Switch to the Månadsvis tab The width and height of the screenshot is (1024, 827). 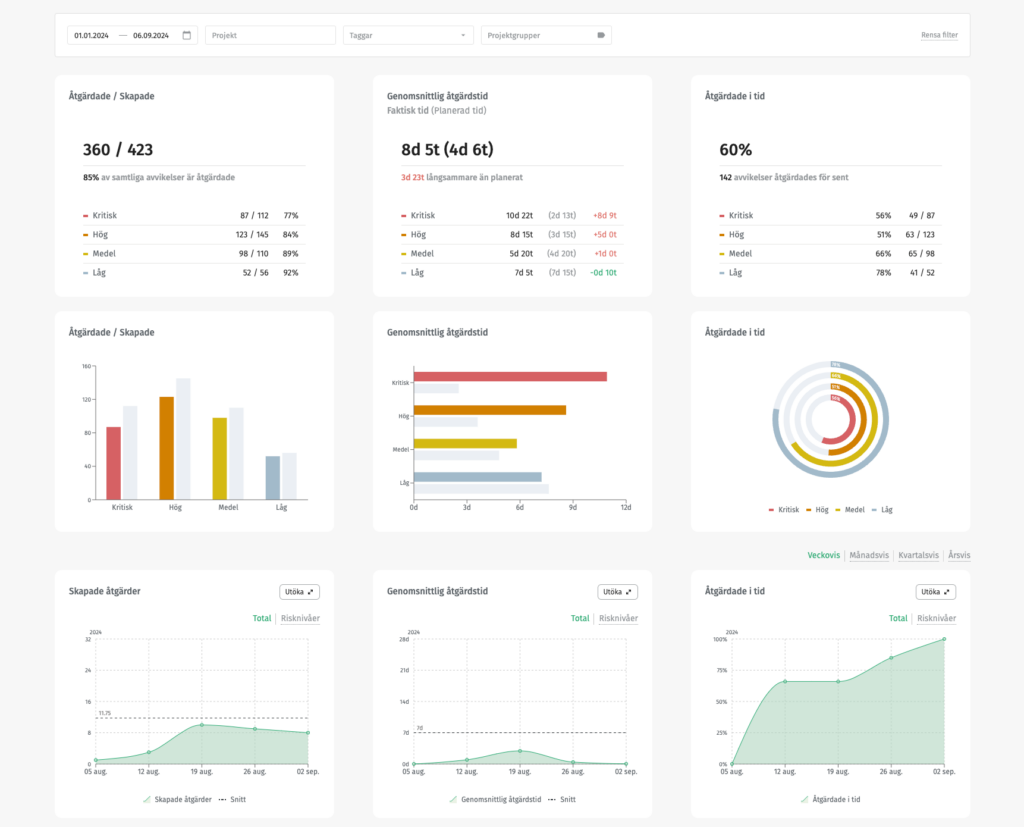click(871, 555)
